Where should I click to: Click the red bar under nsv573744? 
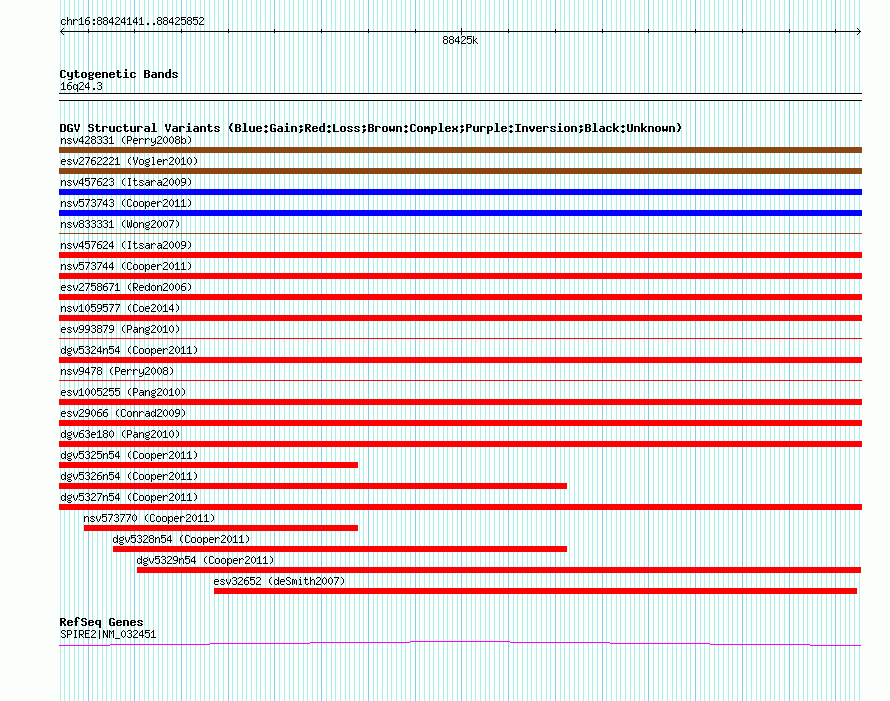coord(460,276)
